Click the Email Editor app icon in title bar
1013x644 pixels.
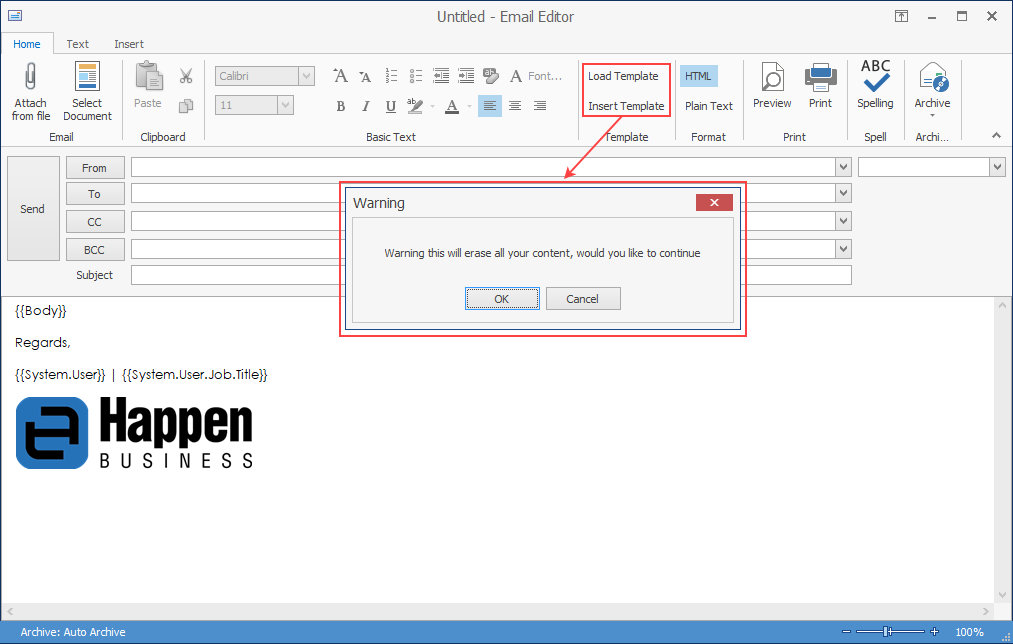click(x=16, y=16)
